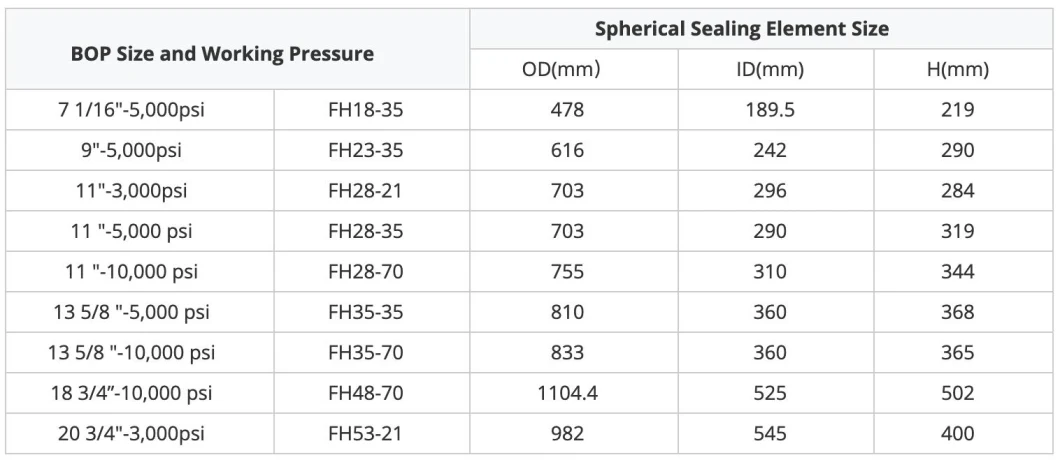Select the H value 502
The height and width of the screenshot is (462, 1060).
click(957, 393)
